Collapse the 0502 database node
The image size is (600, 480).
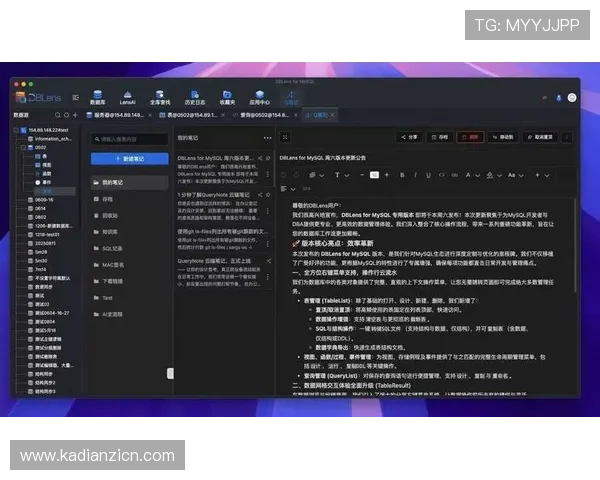pos(23,147)
